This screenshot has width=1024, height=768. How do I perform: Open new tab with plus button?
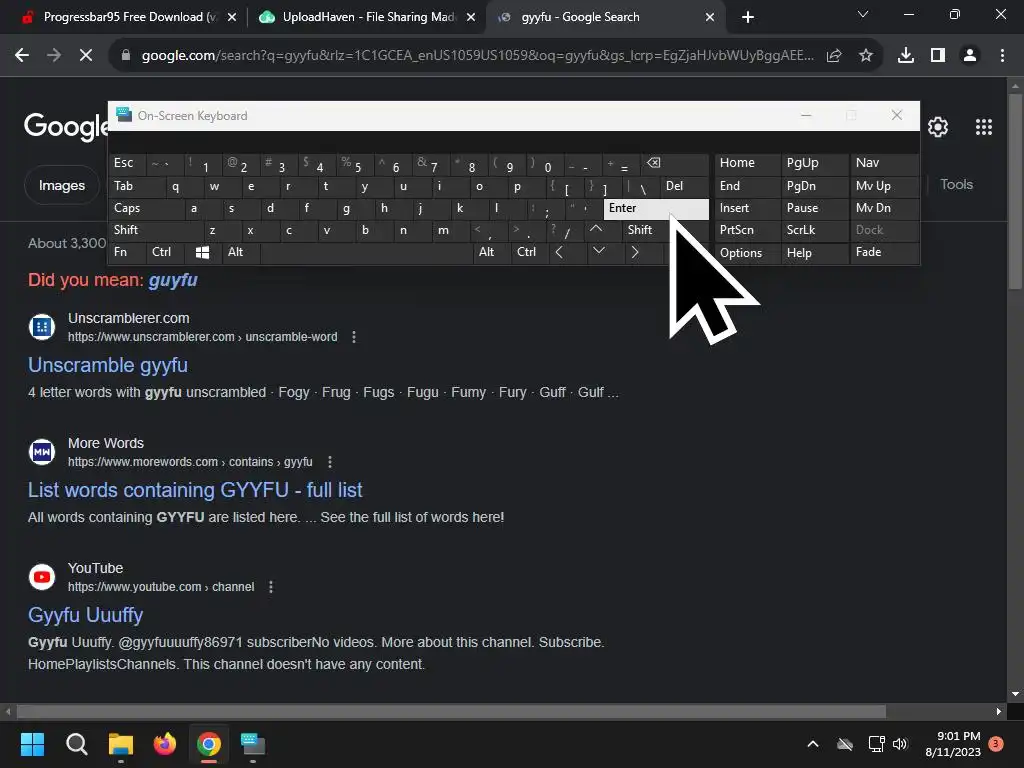[x=748, y=17]
